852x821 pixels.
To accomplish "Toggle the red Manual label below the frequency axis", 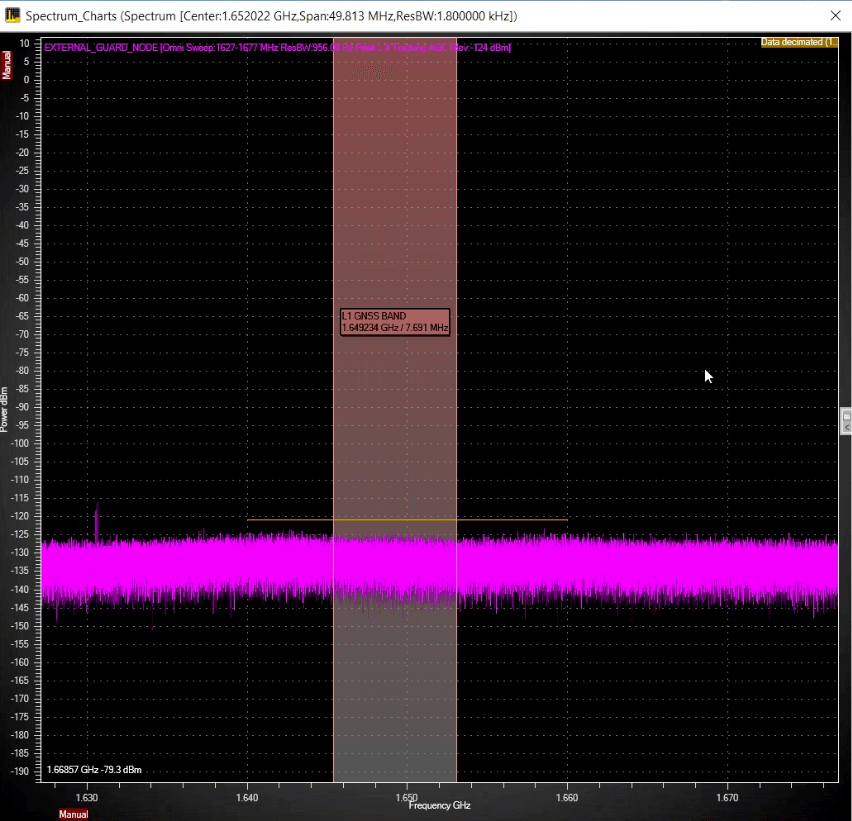I will click(x=73, y=814).
